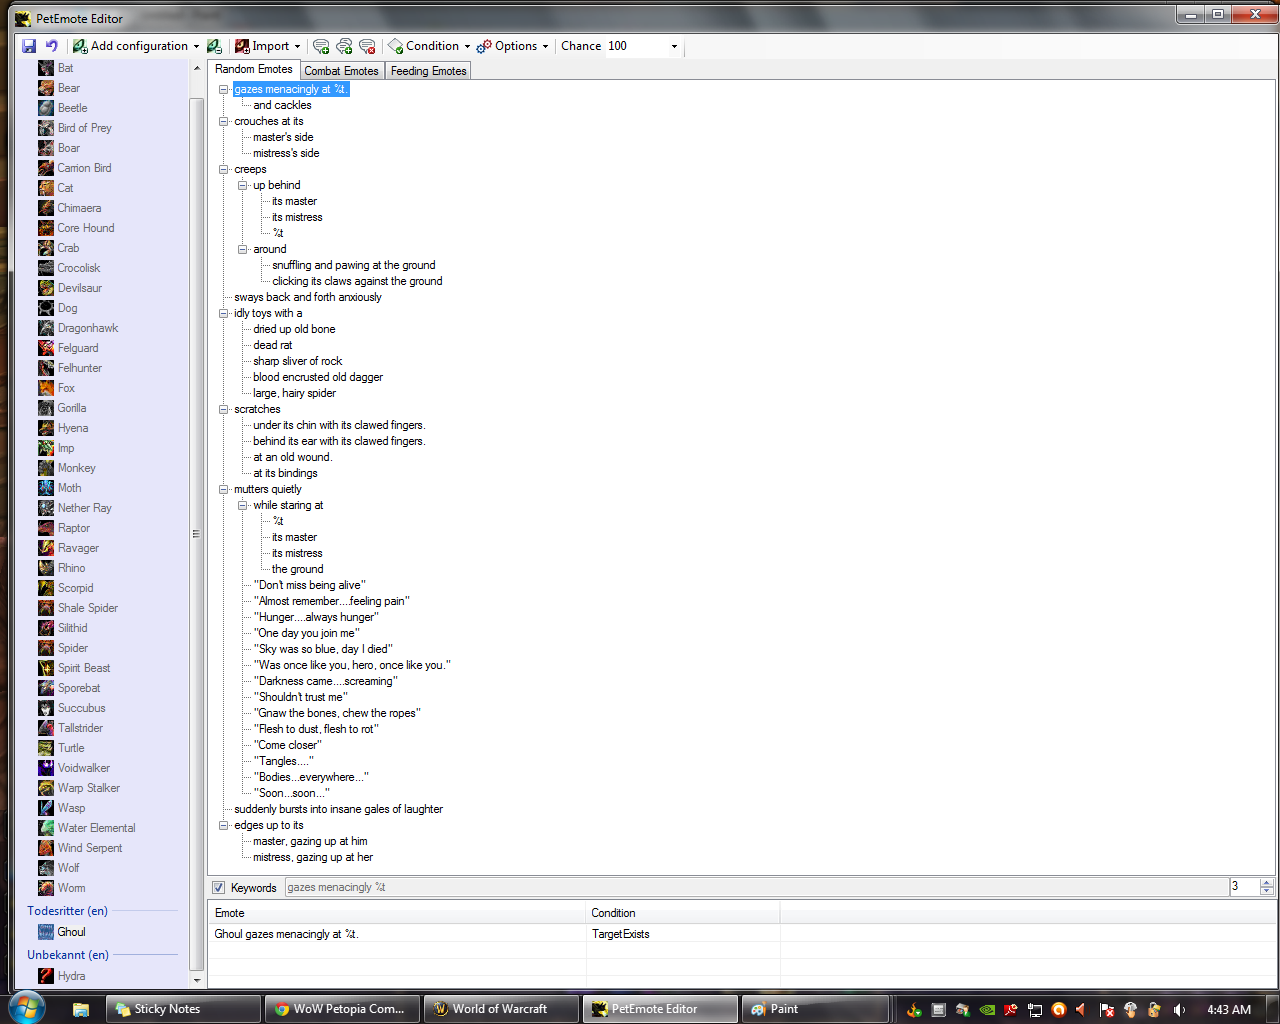Click the keywords text input field
Viewport: 1280px width, 1024px height.
757,887
